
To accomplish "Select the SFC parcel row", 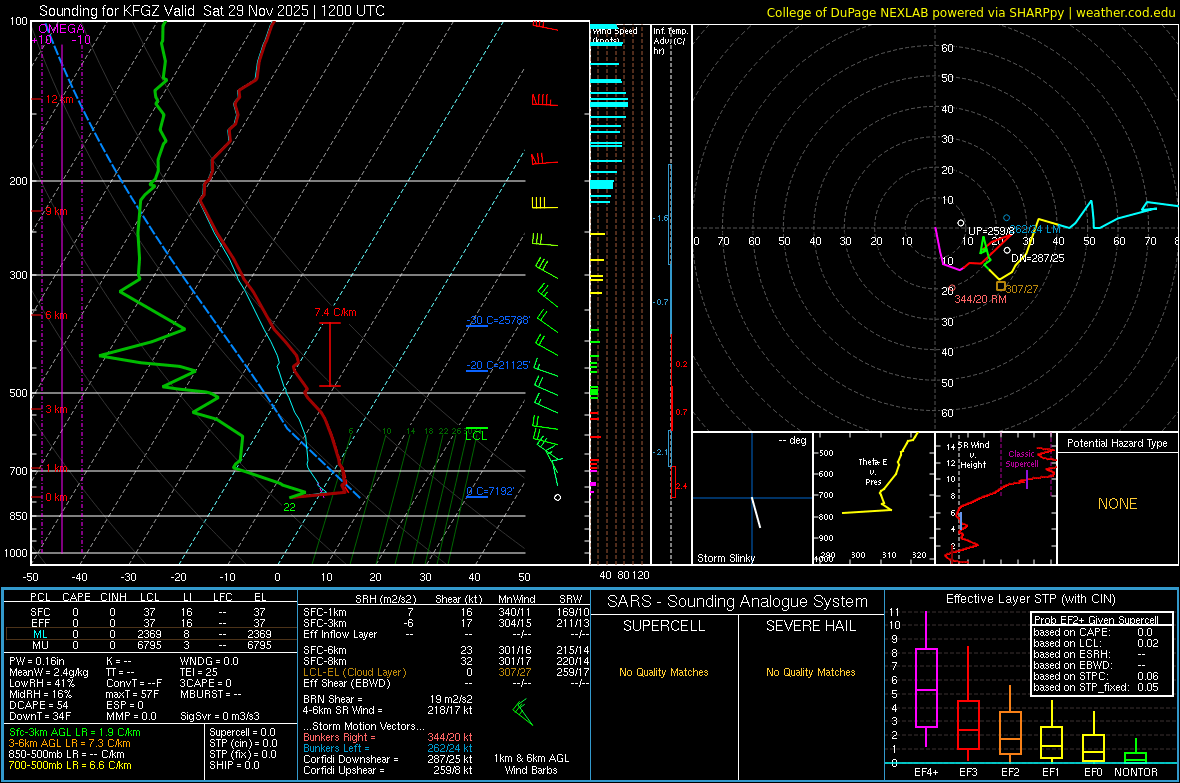I will click(151, 613).
